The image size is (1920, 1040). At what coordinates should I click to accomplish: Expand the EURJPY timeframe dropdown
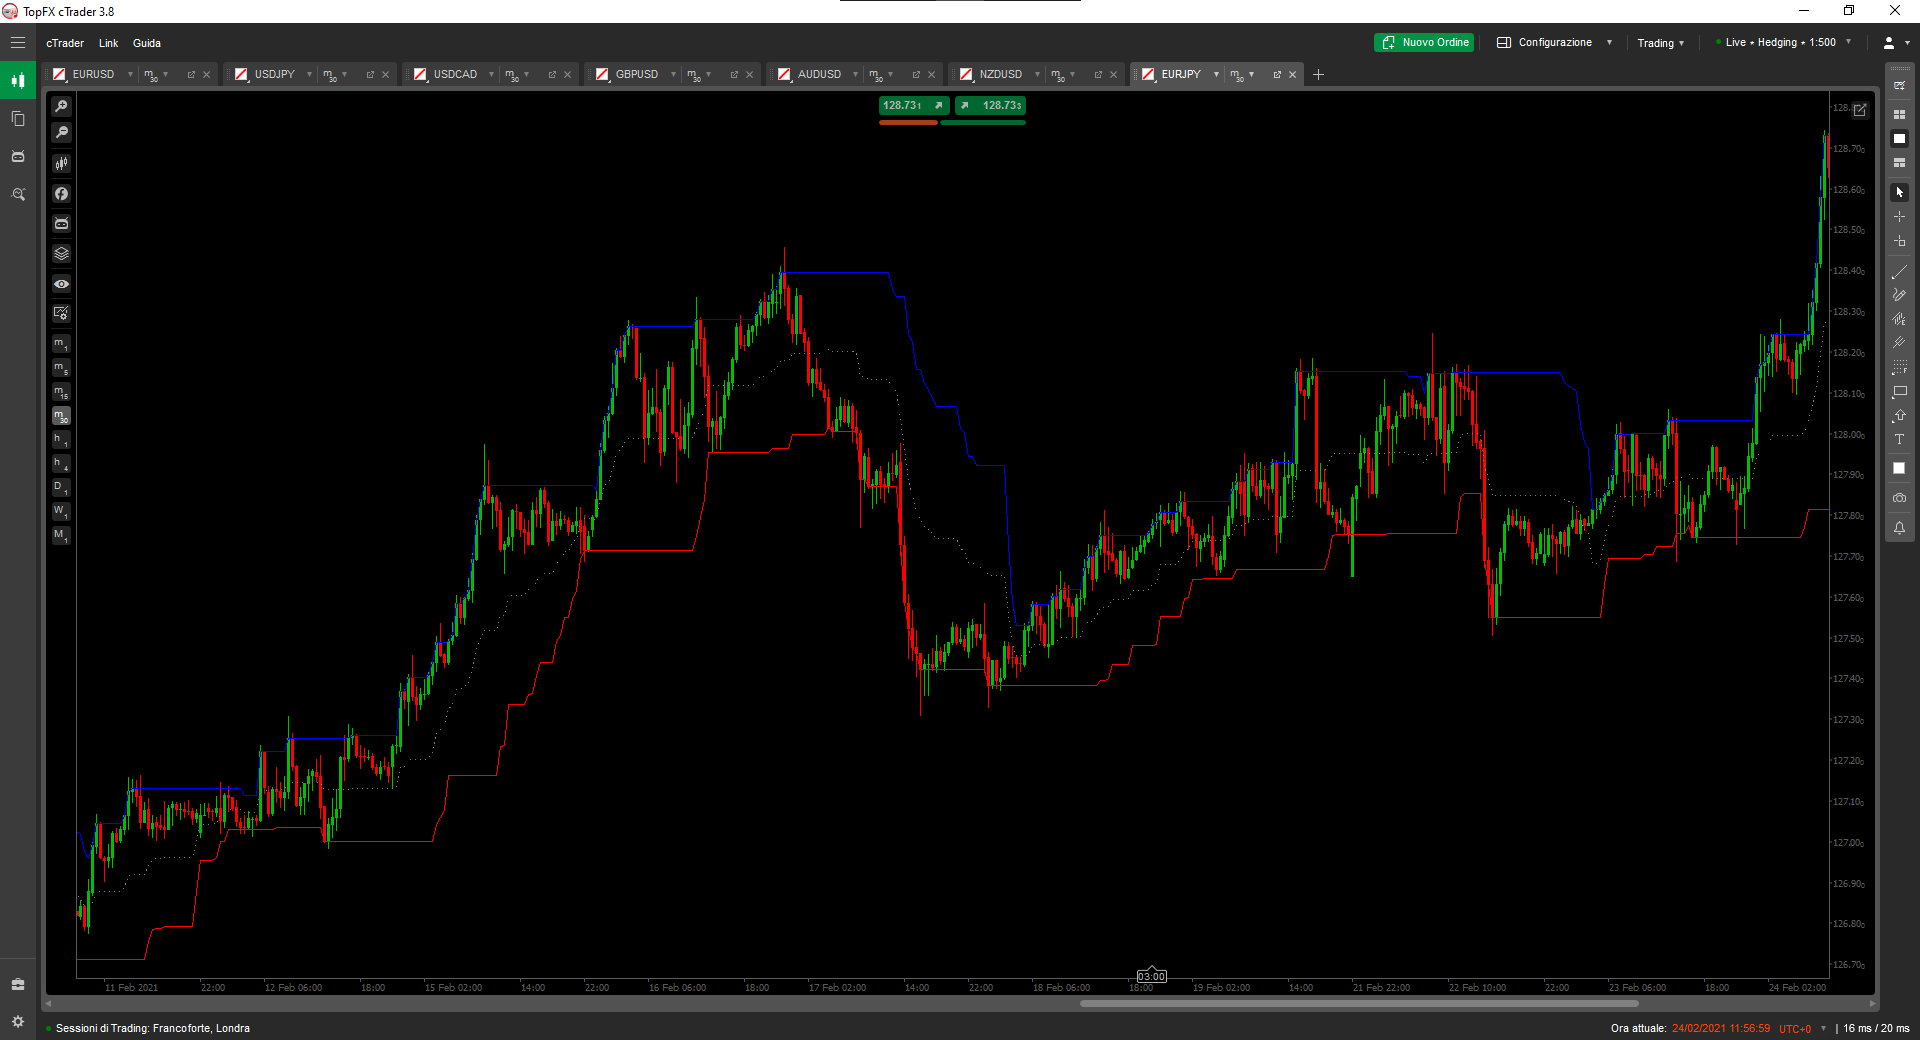pyautogui.click(x=1243, y=74)
